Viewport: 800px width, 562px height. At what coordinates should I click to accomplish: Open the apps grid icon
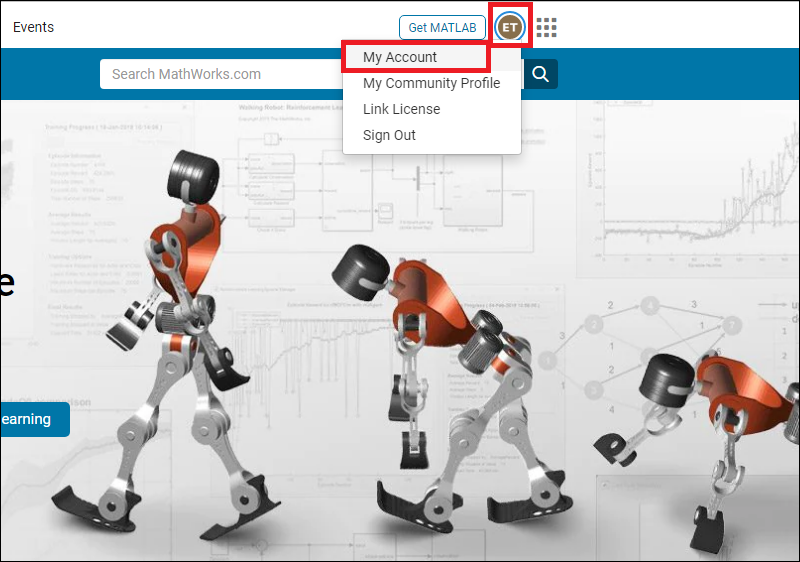pyautogui.click(x=547, y=27)
